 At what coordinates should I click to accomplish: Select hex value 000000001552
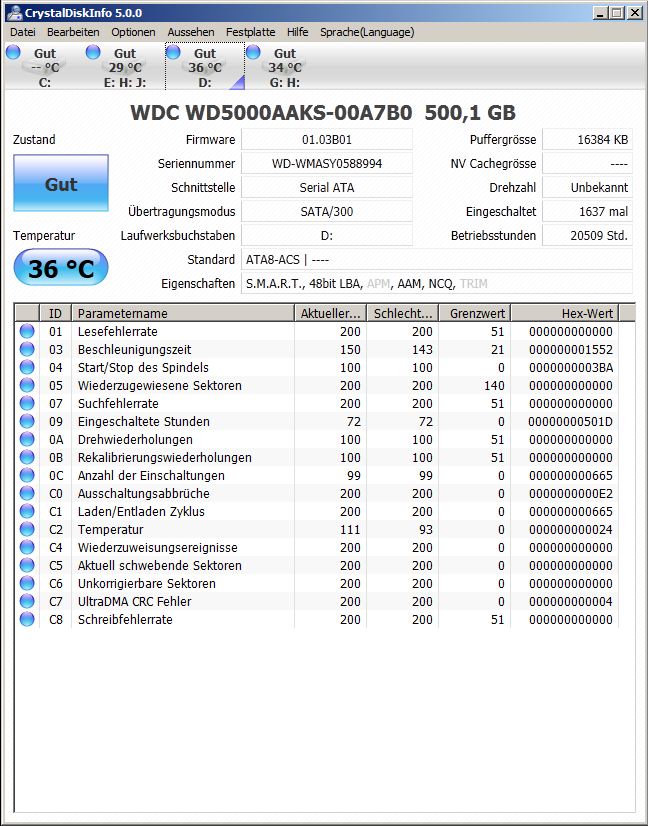click(x=571, y=349)
